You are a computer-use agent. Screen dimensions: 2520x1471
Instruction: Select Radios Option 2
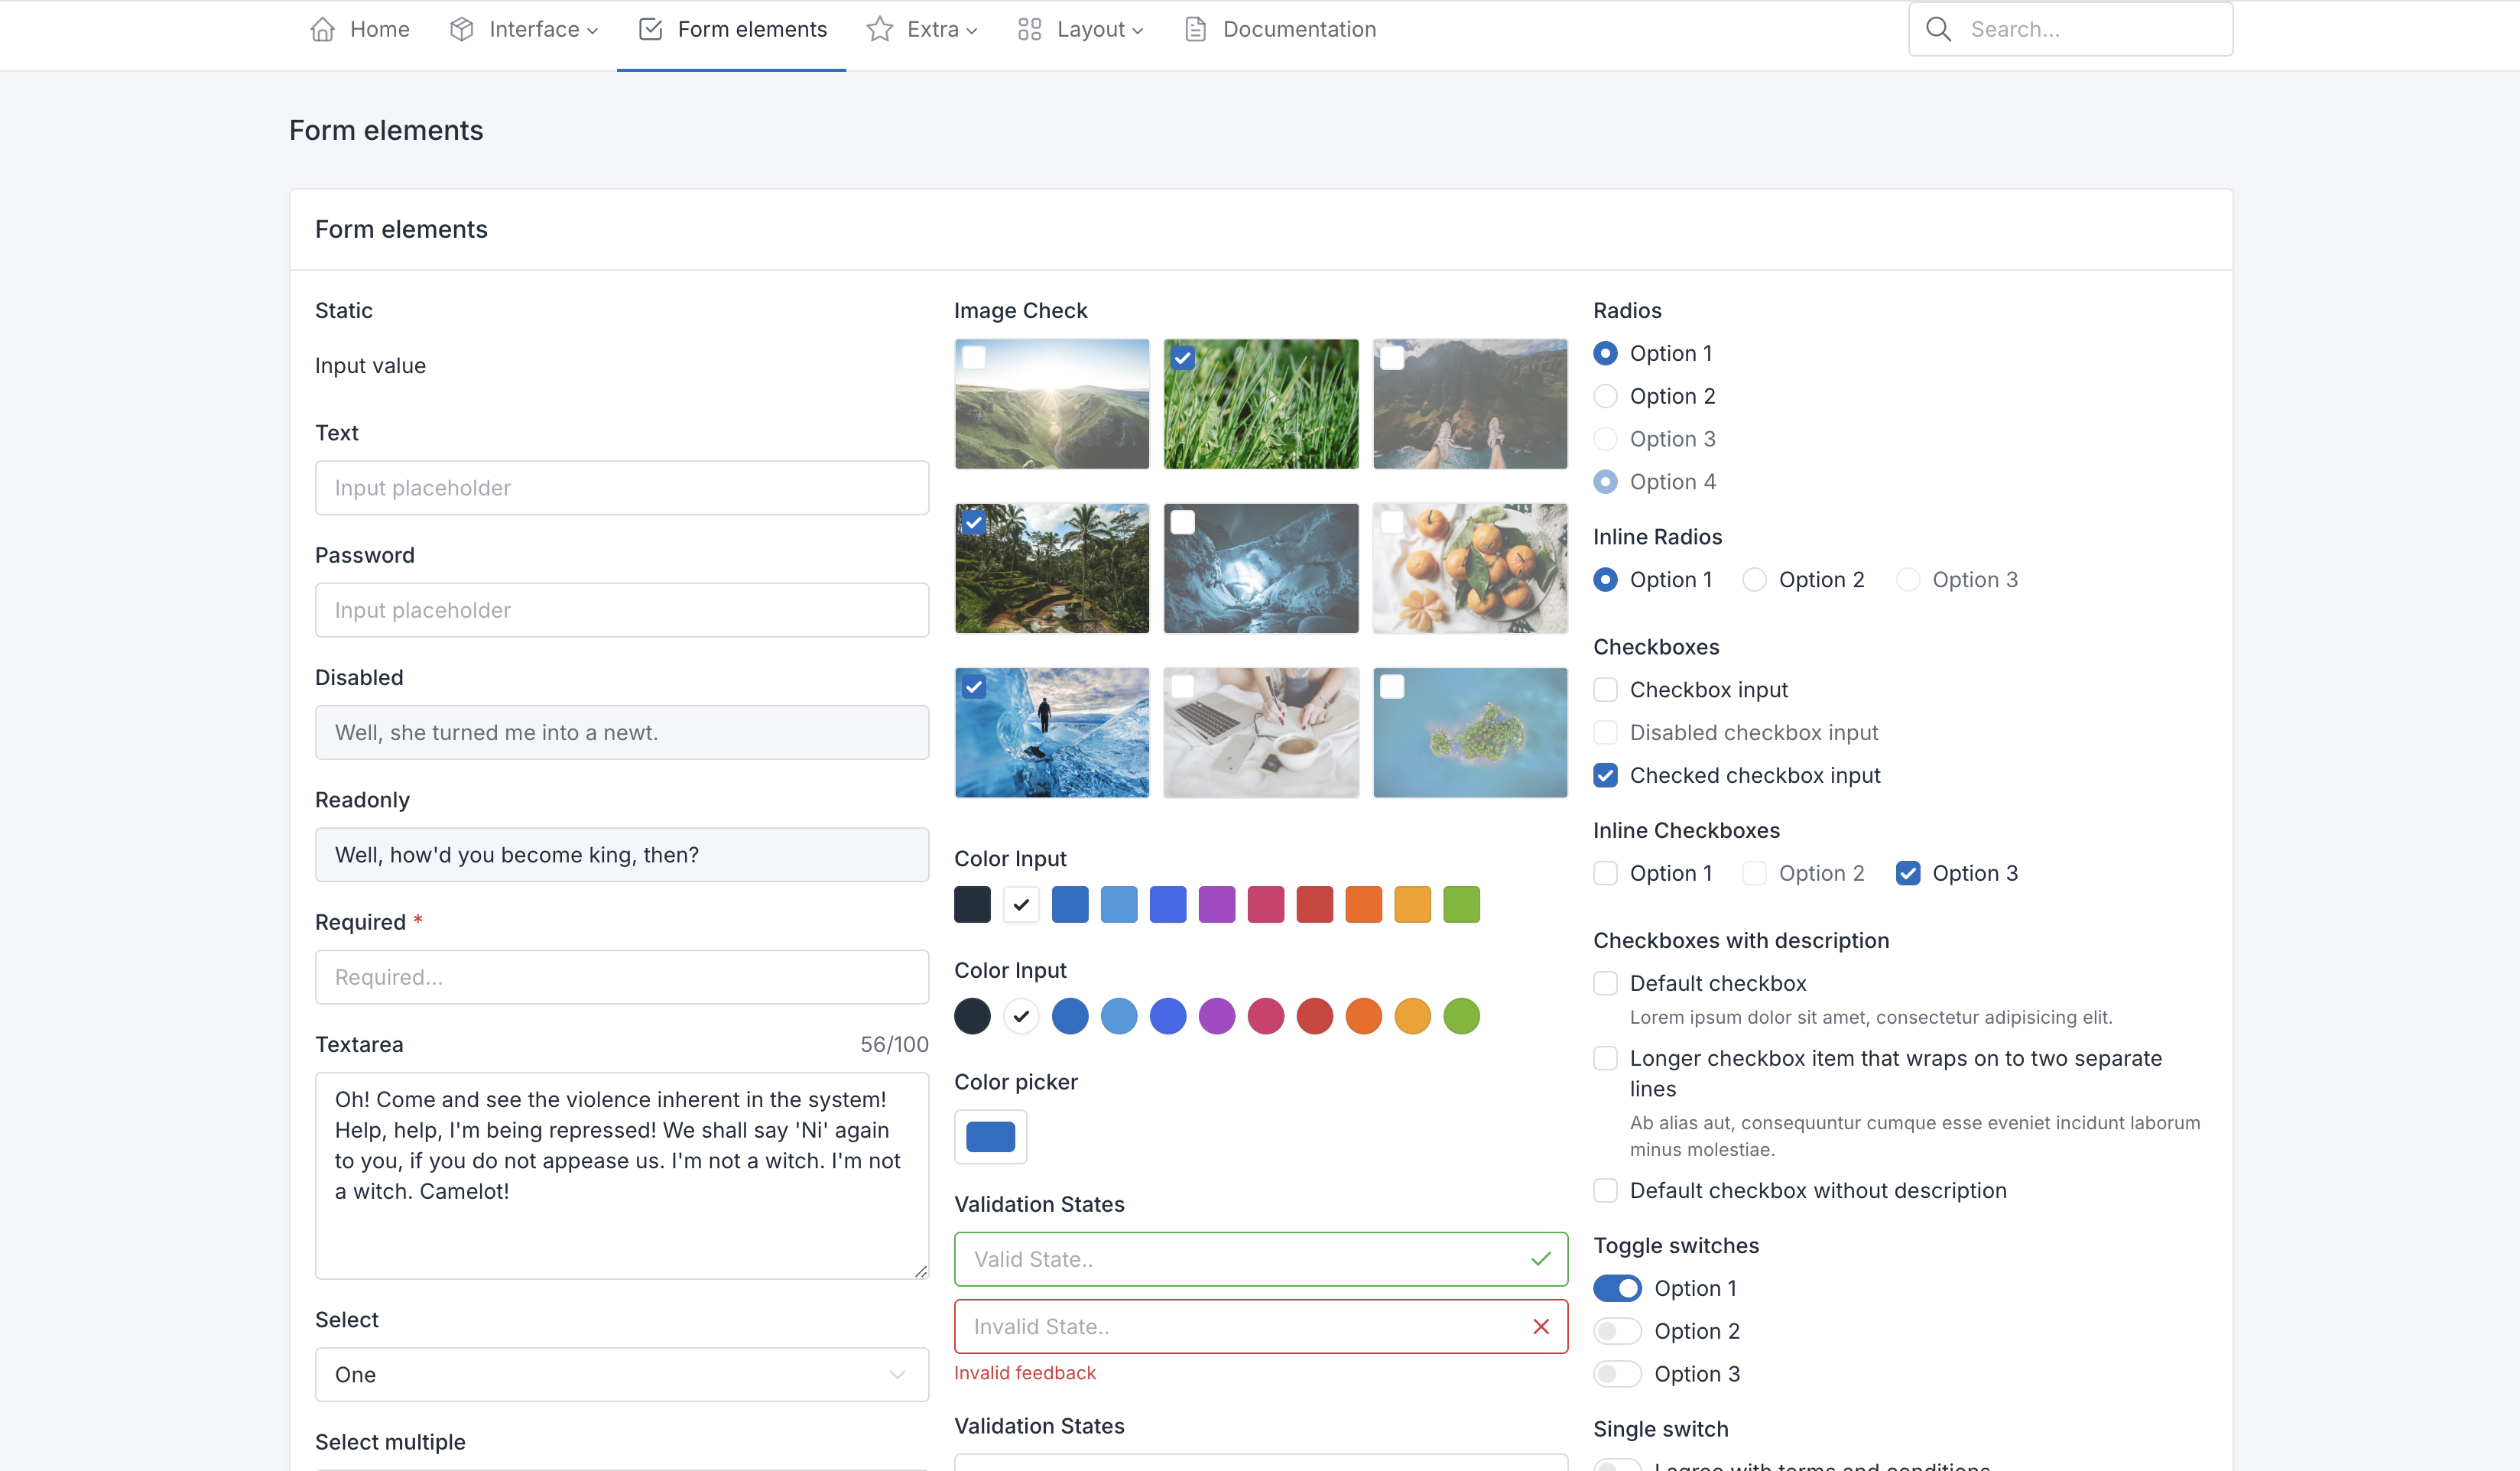coord(1605,396)
